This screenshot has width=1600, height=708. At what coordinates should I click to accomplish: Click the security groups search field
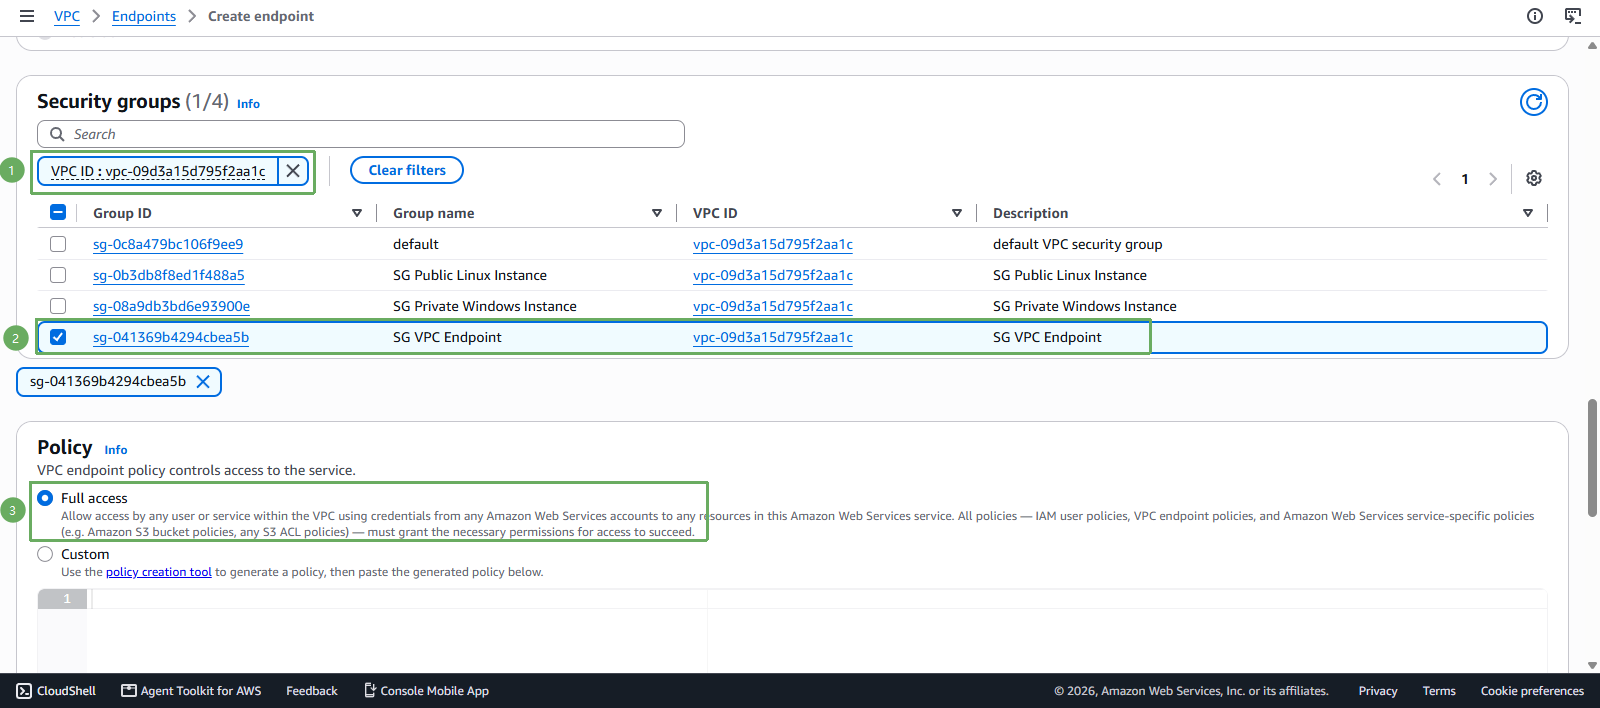pos(361,134)
